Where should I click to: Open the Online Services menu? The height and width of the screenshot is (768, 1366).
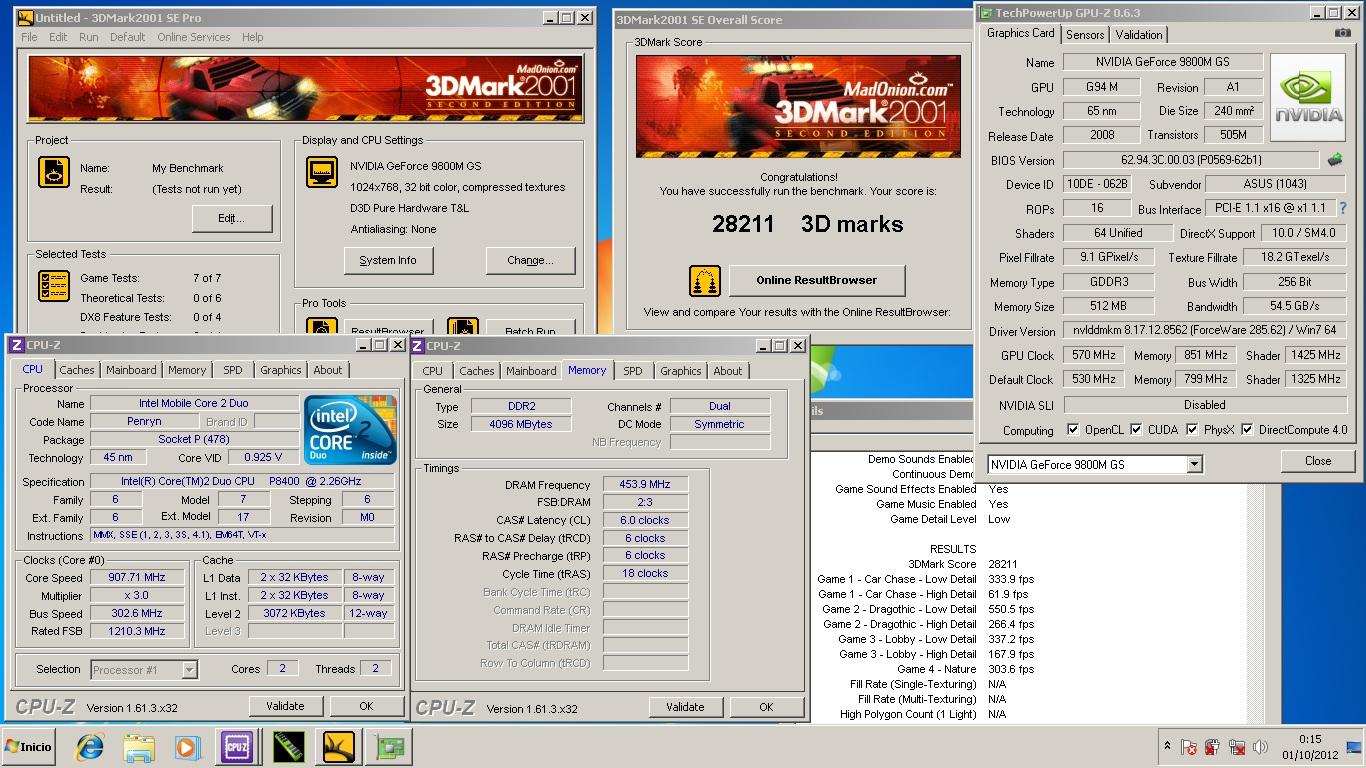point(193,37)
